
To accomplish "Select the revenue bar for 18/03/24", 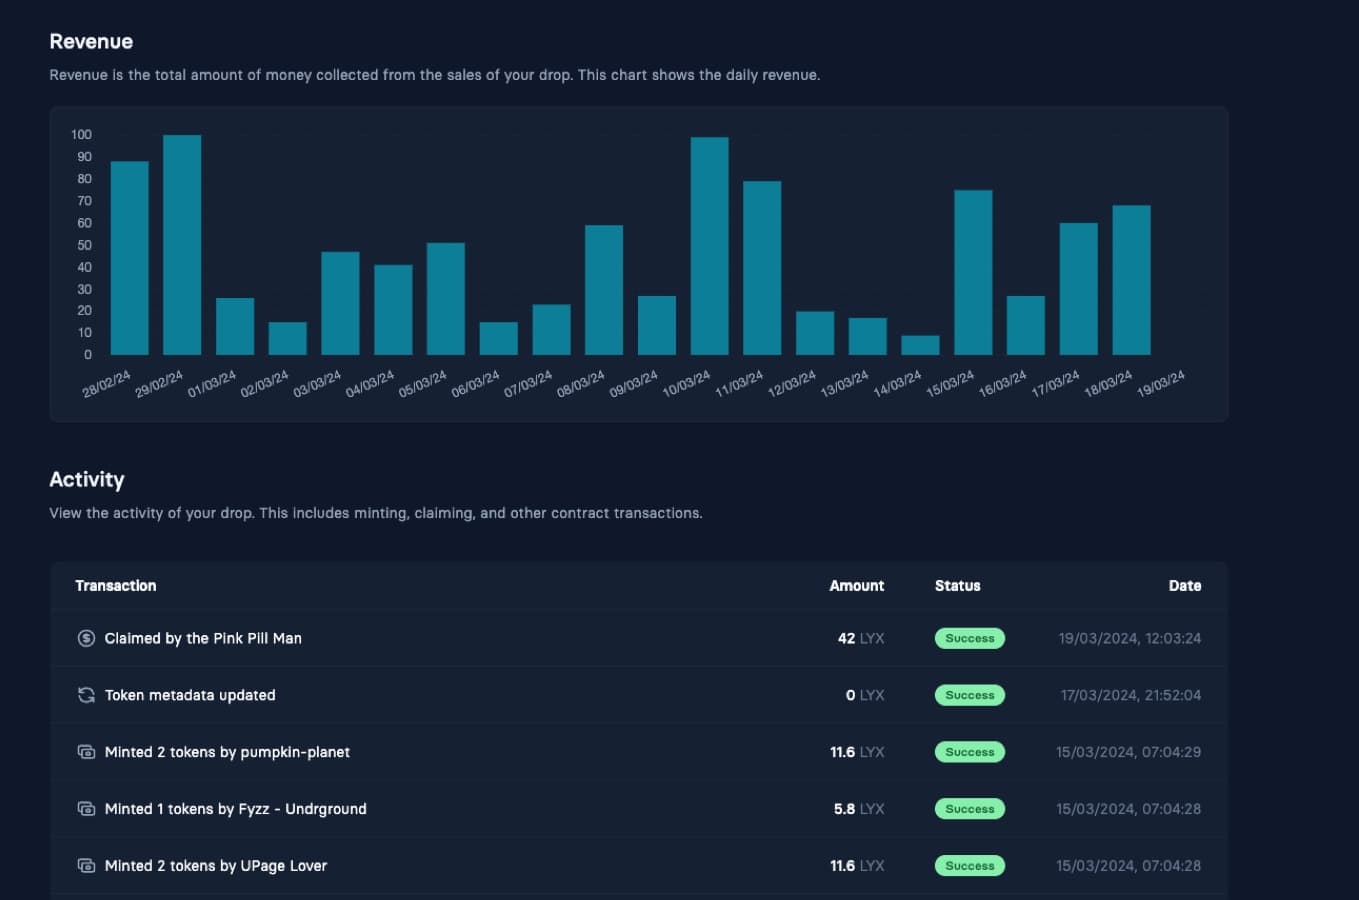I will pyautogui.click(x=1132, y=280).
